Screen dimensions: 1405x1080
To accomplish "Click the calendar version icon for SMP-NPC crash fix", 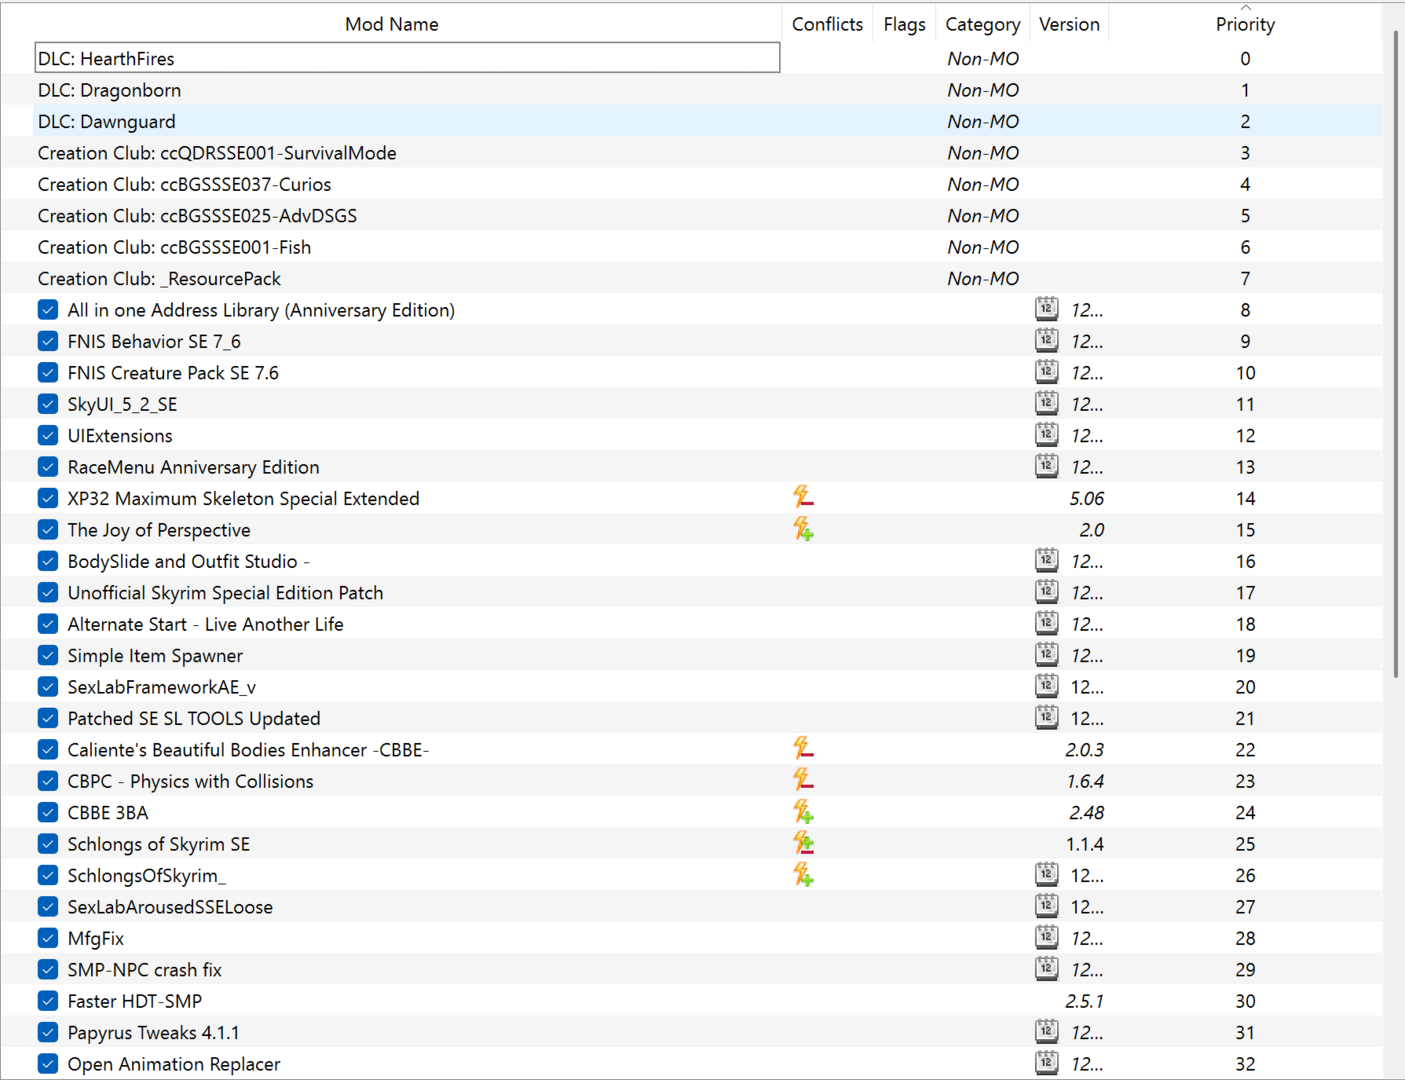I will pyautogui.click(x=1046, y=969).
